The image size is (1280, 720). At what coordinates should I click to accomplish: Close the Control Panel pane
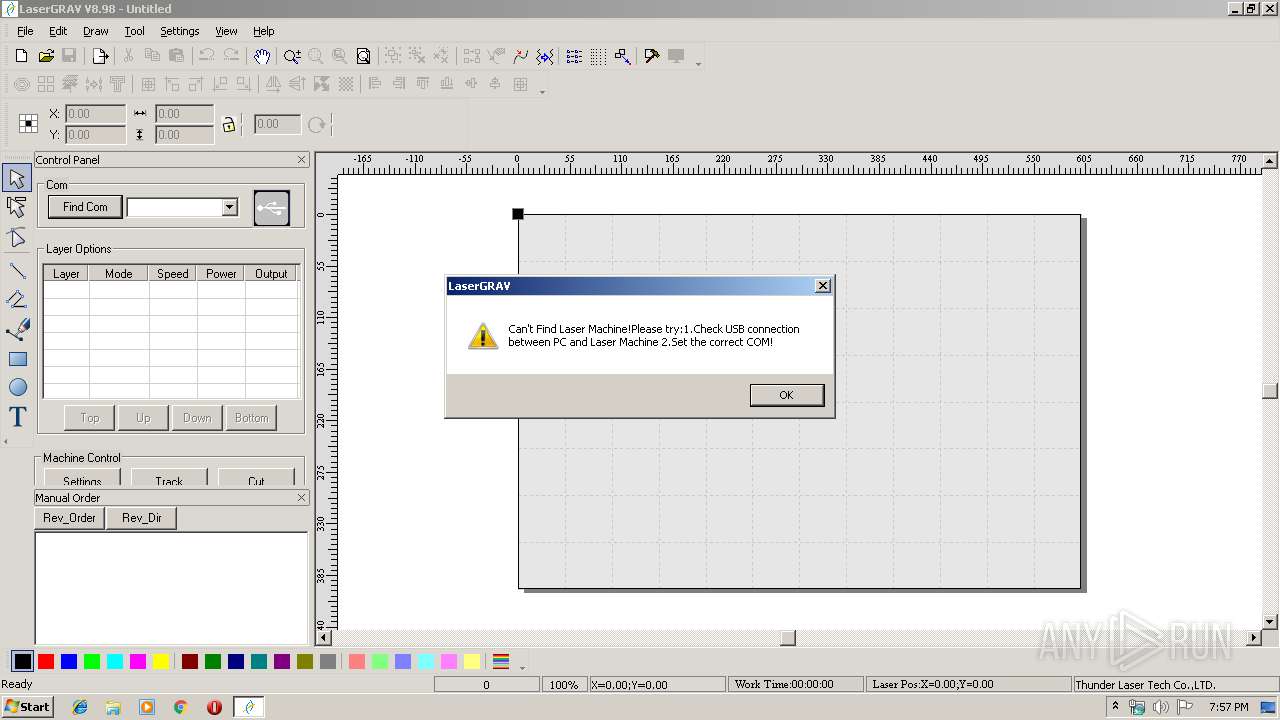[302, 159]
